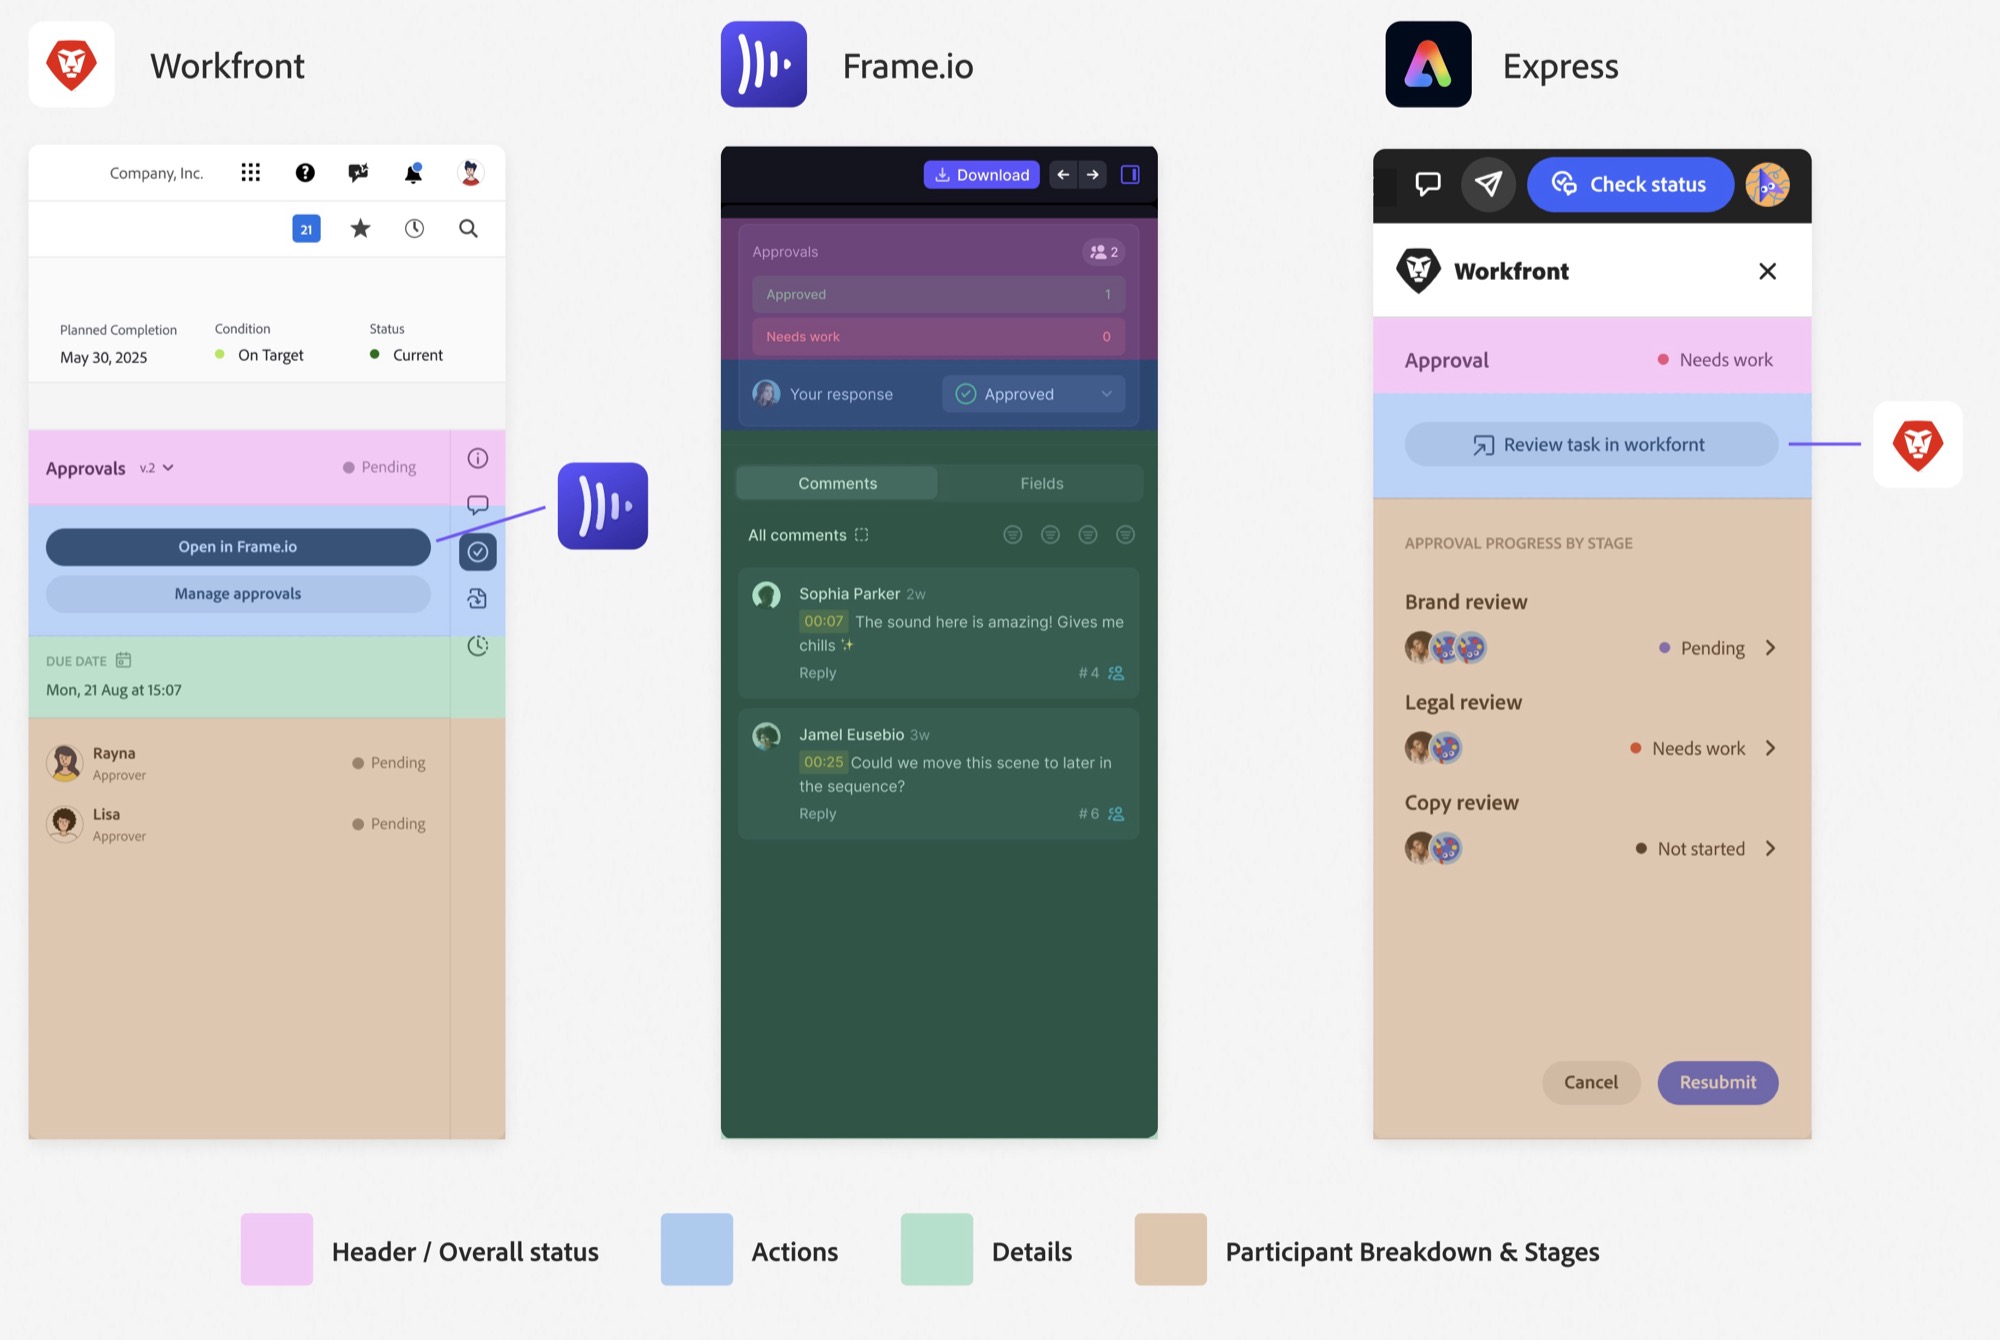Click the people icon on comment #6
The image size is (2000, 1340).
click(x=1116, y=814)
